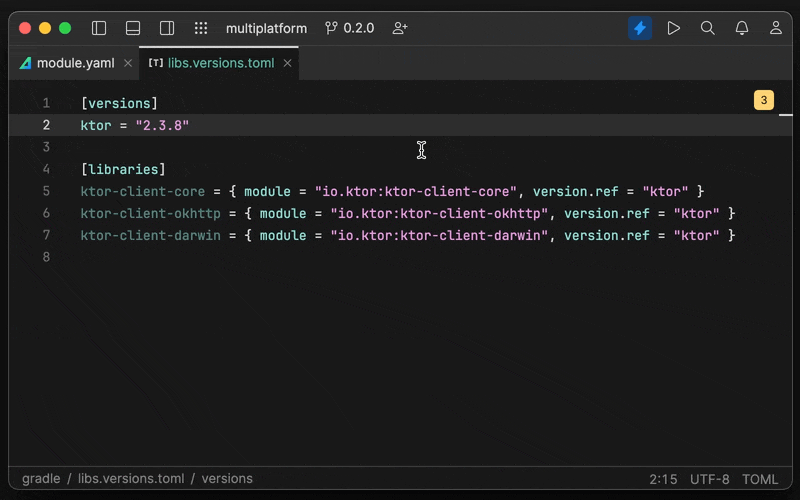Viewport: 800px width, 500px height.
Task: Toggle the right tool window sidebar
Action: (167, 28)
